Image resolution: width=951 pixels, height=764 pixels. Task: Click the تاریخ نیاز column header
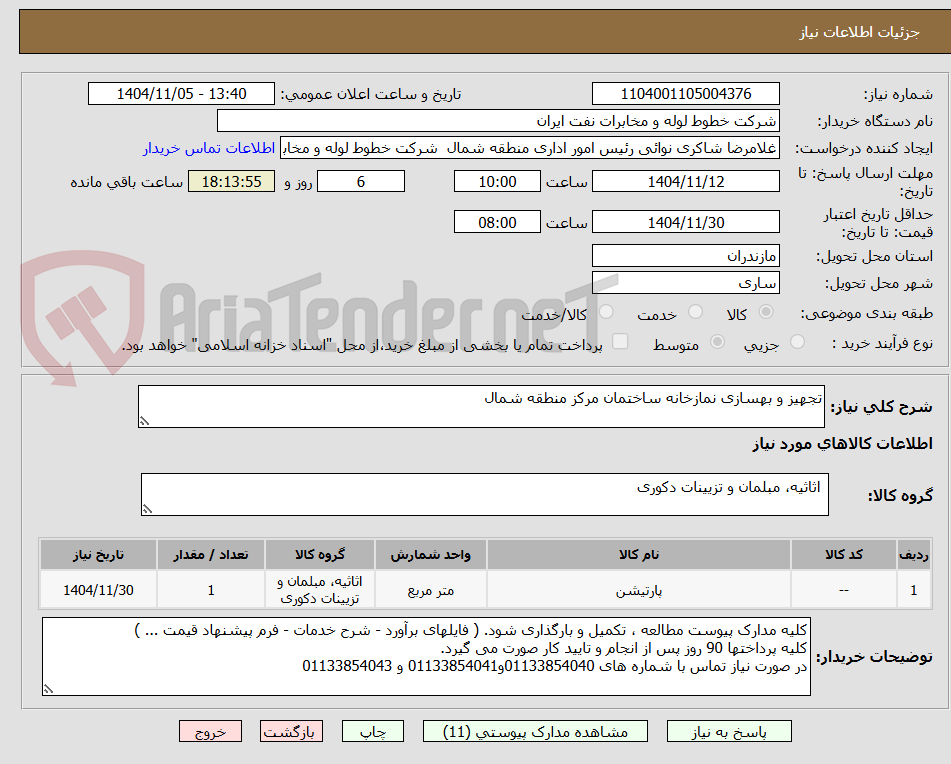(98, 555)
